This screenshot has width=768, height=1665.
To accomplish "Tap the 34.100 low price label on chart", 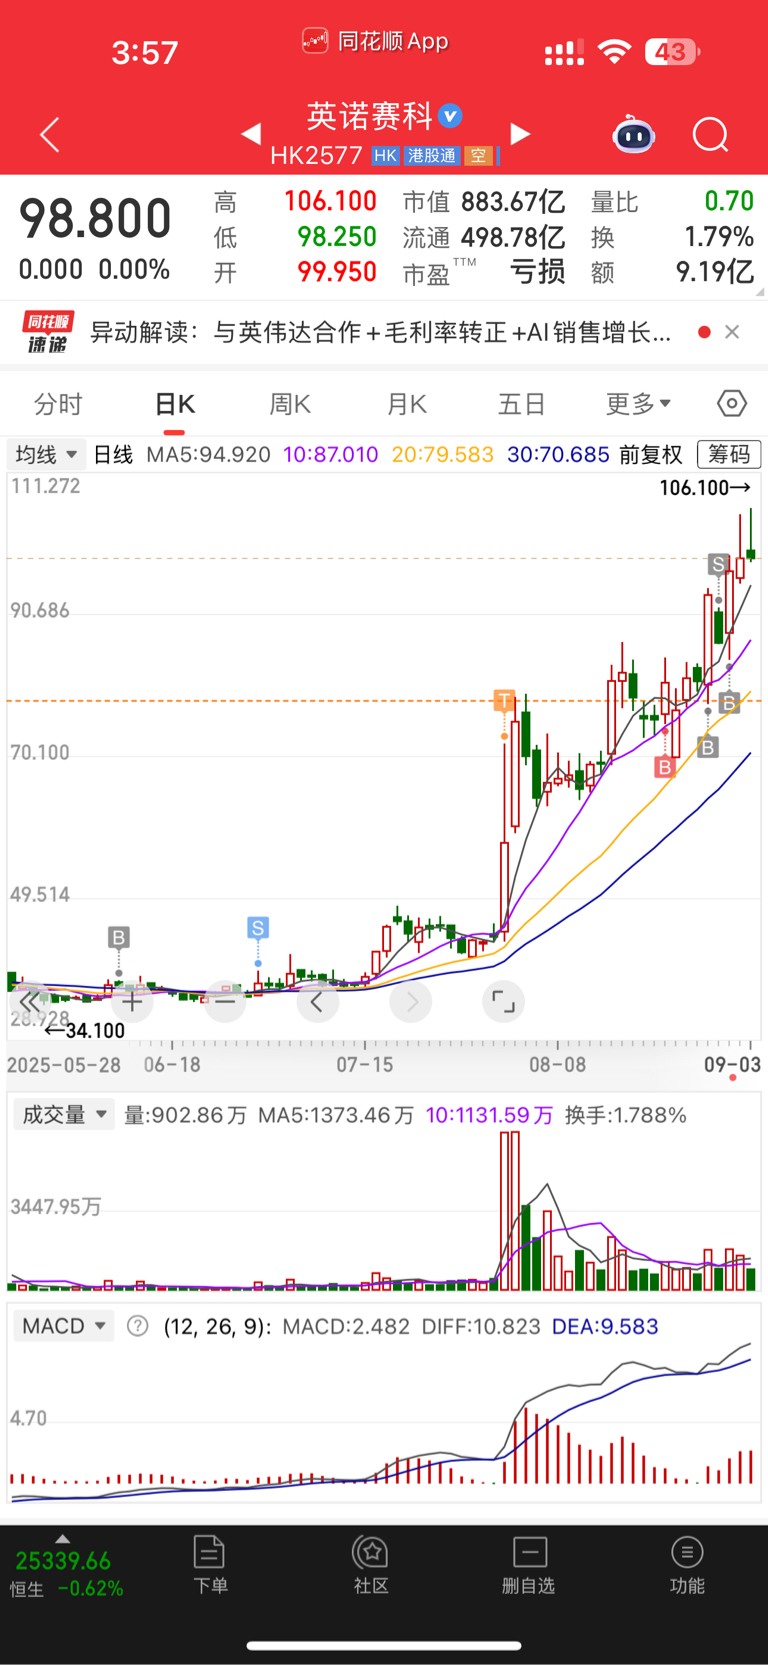I will click(x=85, y=1030).
